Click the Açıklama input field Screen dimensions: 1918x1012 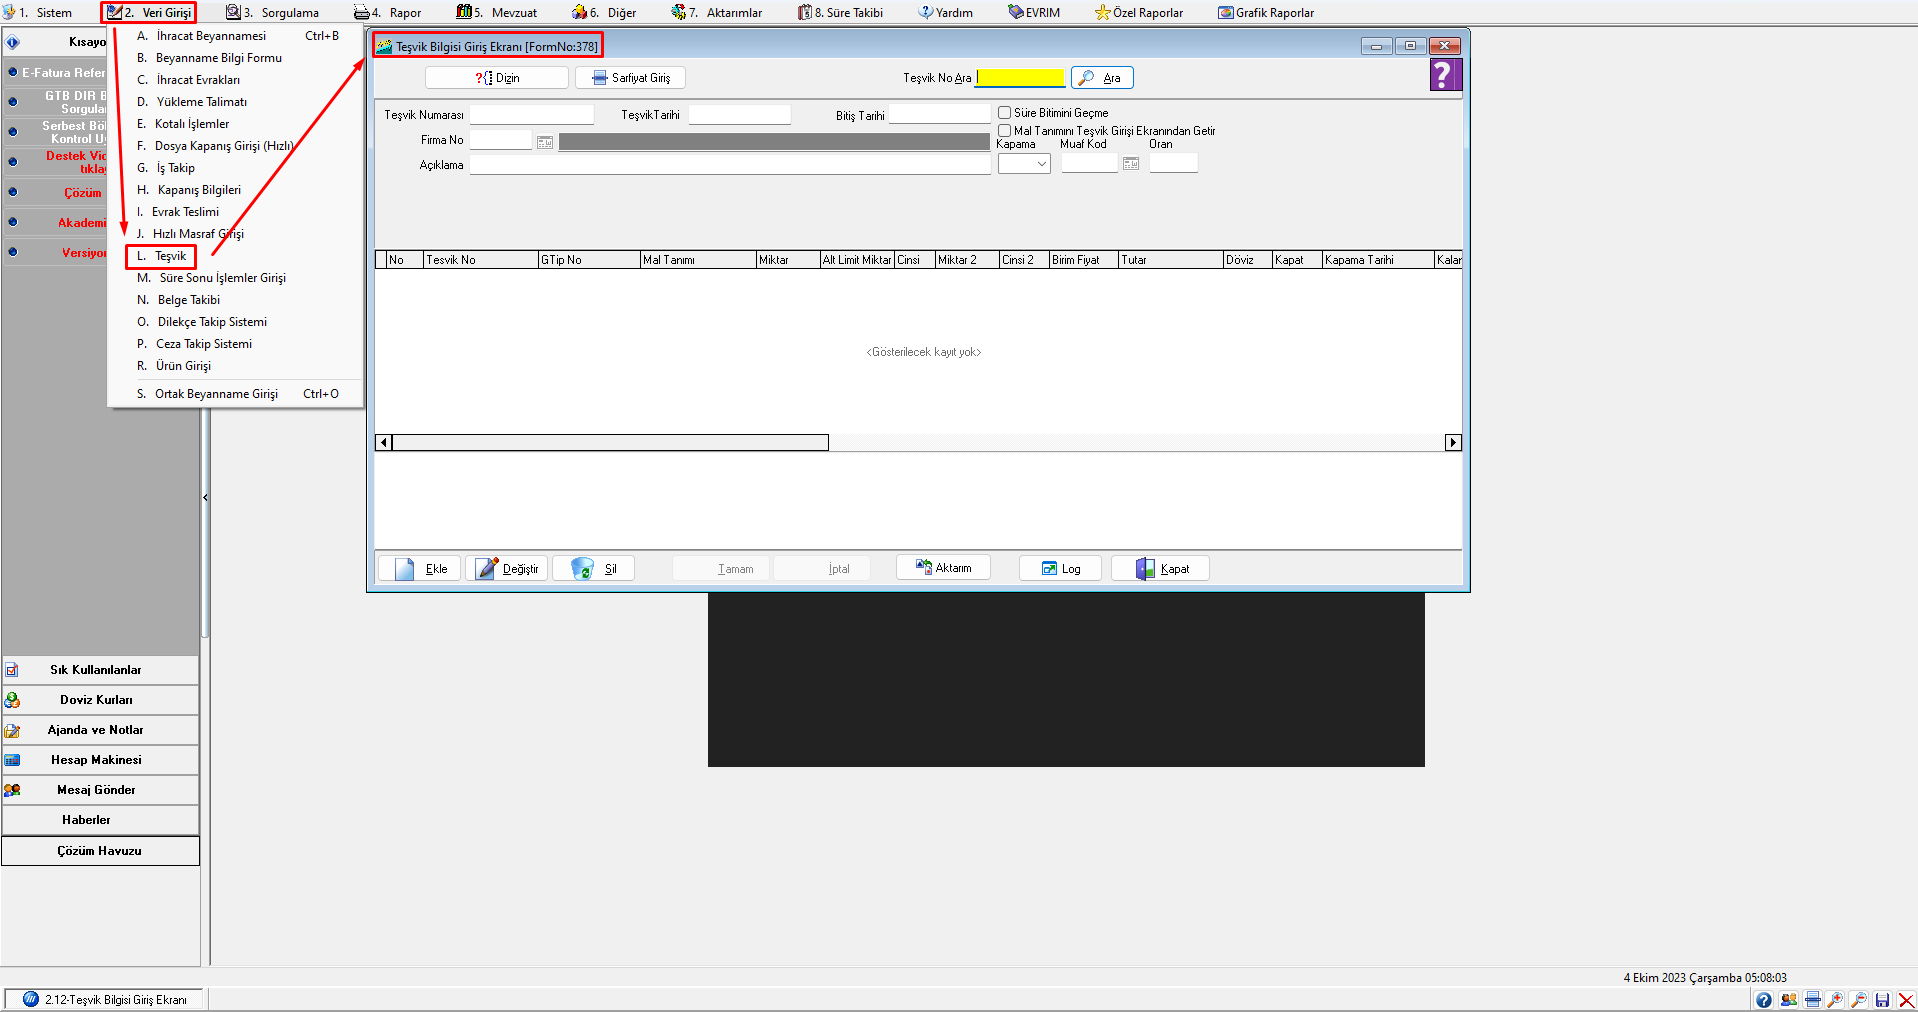730,165
